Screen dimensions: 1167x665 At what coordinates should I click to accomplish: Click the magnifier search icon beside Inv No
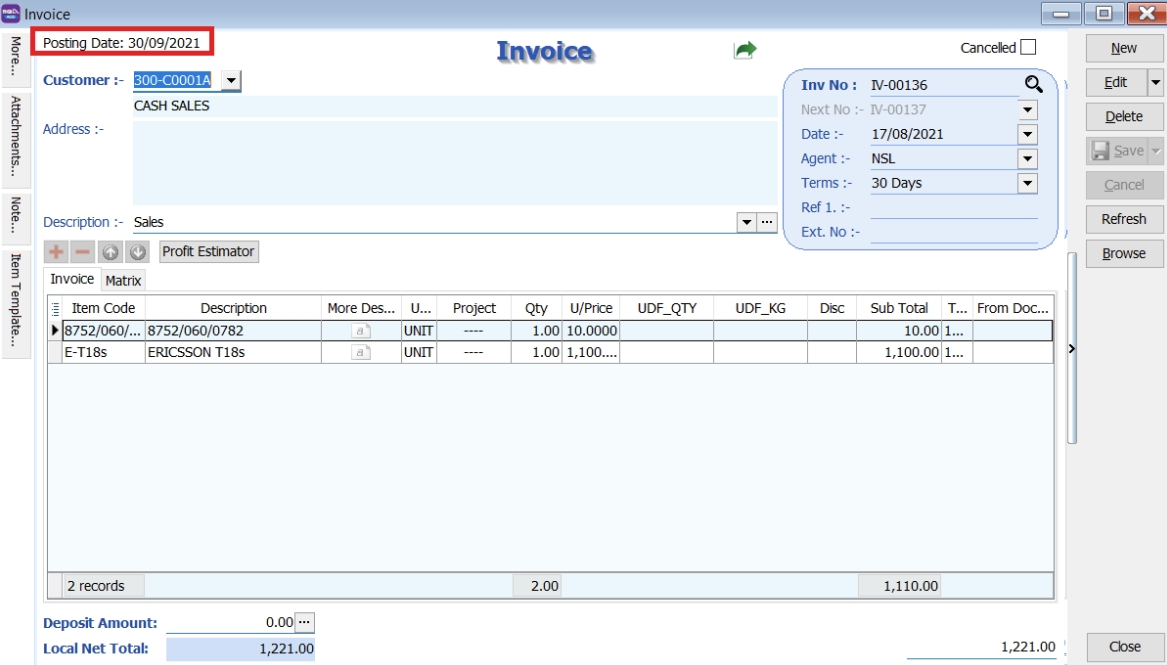pos(1033,85)
